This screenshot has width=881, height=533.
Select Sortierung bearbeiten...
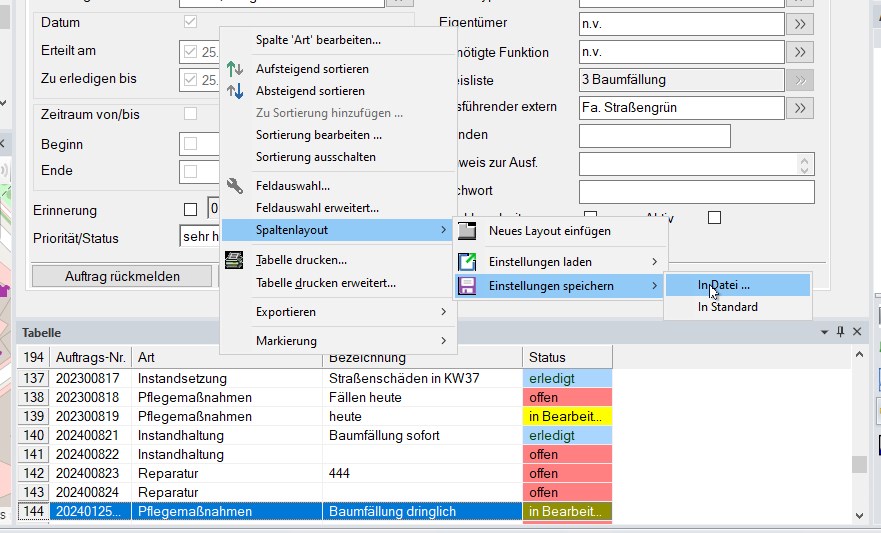coord(338,135)
